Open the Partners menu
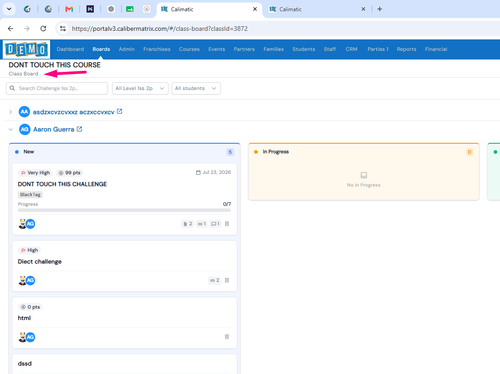This screenshot has width=500, height=374. (244, 49)
